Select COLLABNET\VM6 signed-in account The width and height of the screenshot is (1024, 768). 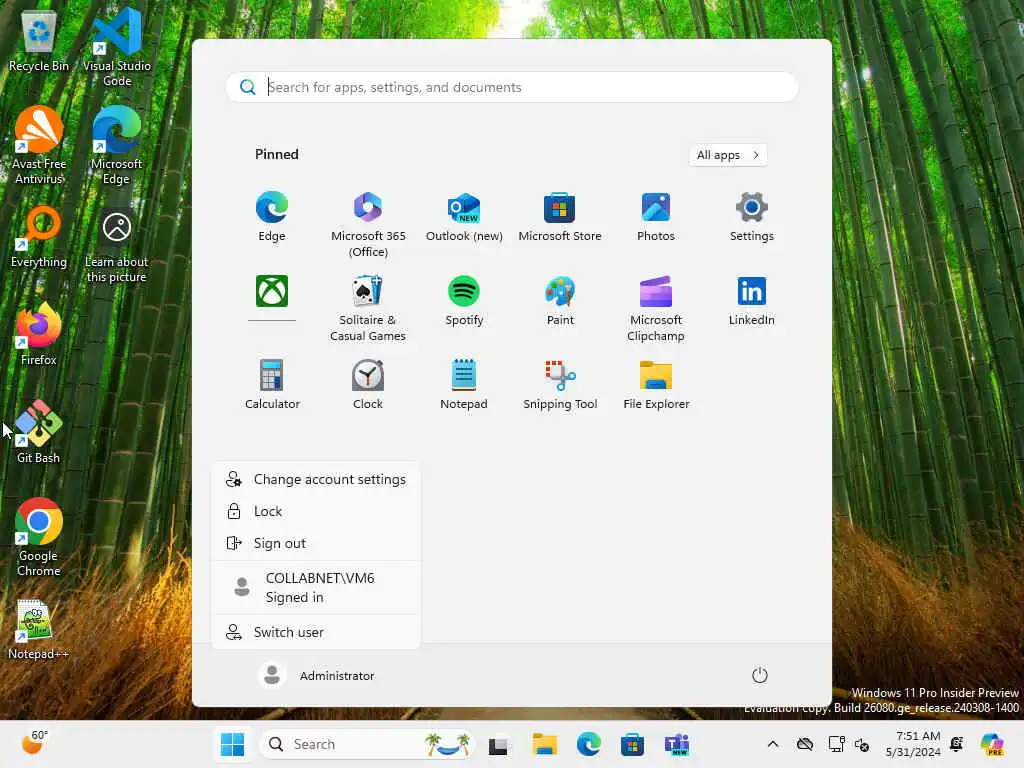(316, 587)
